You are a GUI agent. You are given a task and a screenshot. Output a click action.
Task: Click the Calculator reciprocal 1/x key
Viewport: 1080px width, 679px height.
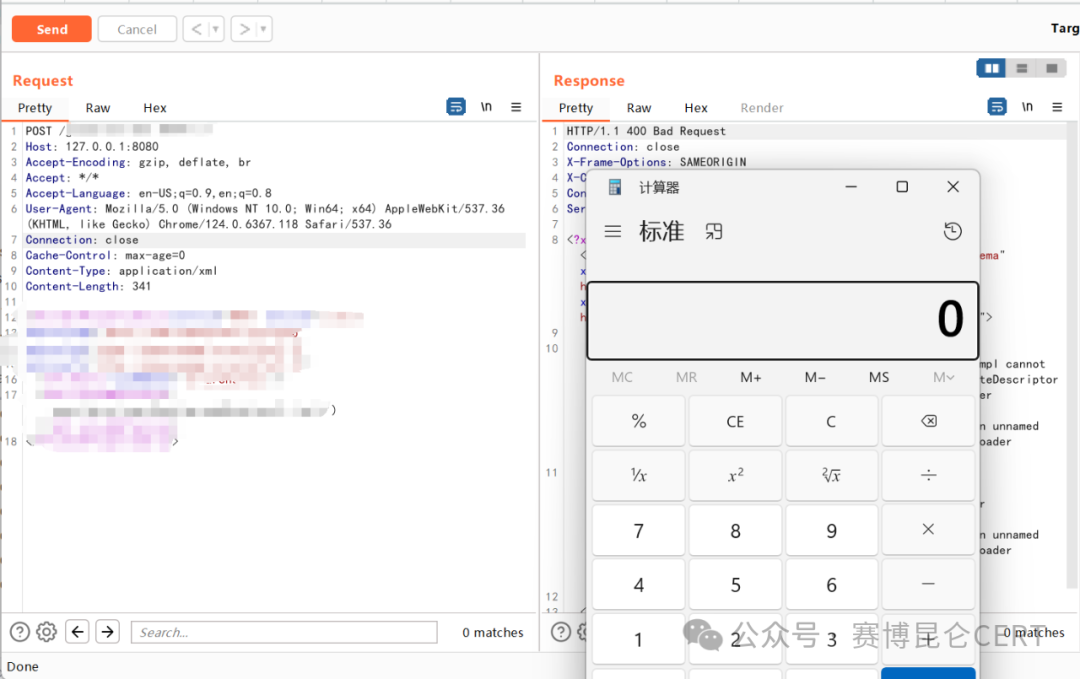(x=638, y=475)
